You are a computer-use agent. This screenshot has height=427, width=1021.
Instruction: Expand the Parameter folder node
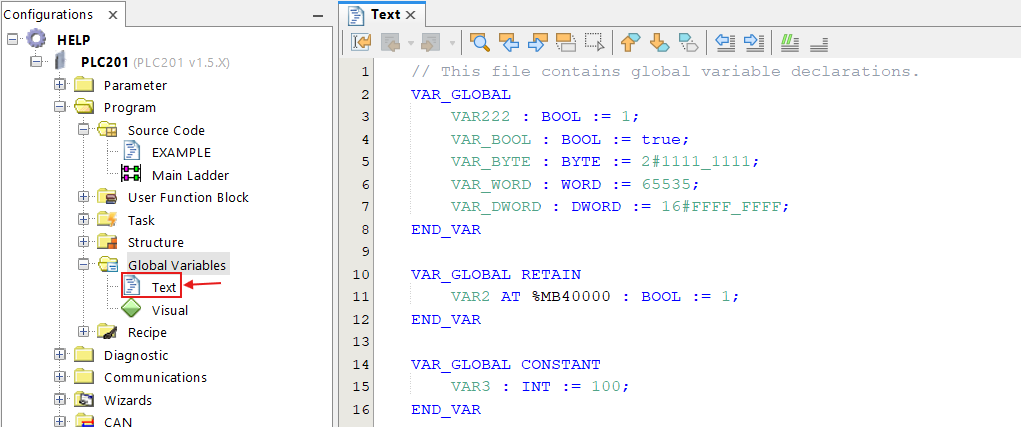coord(60,85)
